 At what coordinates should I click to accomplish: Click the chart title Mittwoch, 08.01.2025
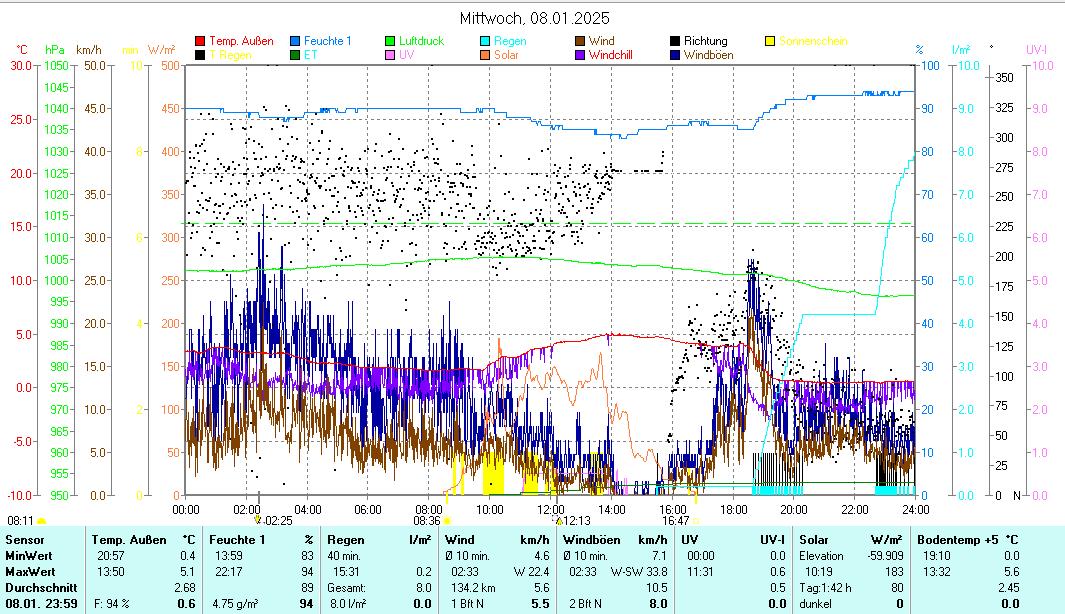click(534, 18)
